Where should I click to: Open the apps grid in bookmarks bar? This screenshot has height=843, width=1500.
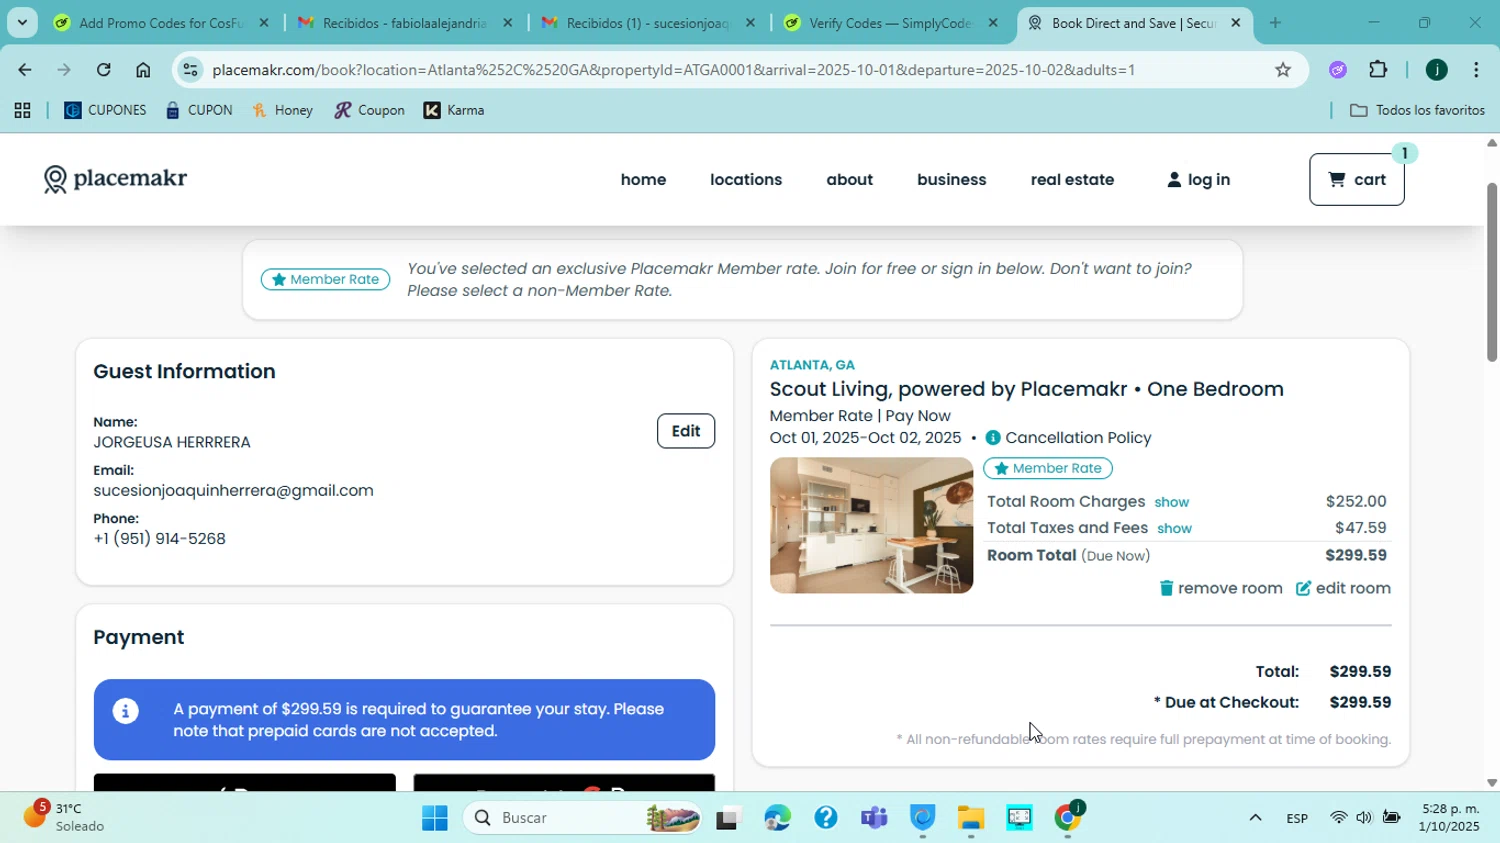coord(22,110)
